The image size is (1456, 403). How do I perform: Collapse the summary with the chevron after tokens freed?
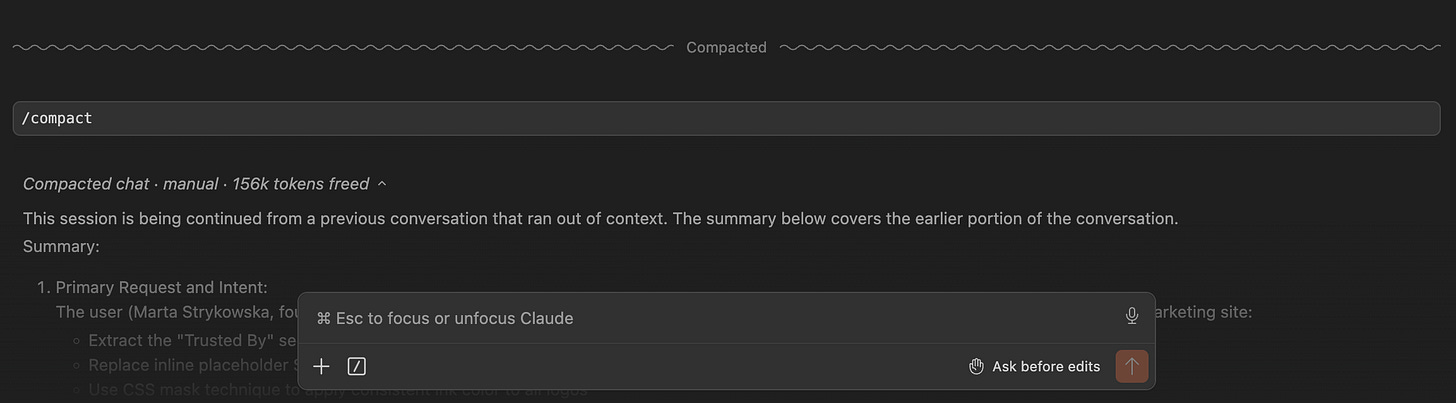pos(382,184)
